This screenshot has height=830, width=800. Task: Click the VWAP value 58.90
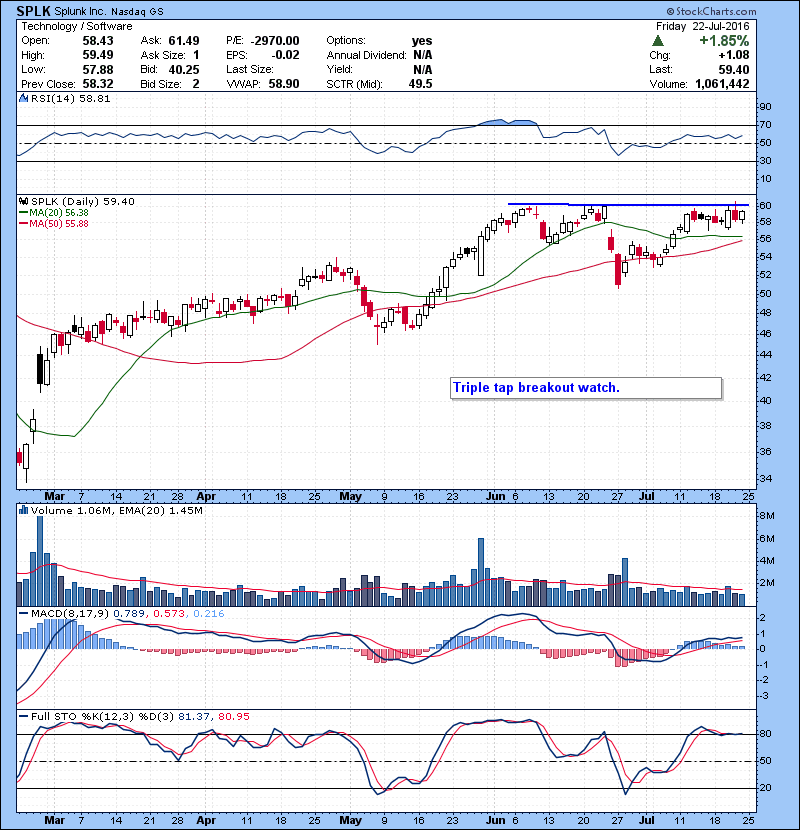[284, 84]
